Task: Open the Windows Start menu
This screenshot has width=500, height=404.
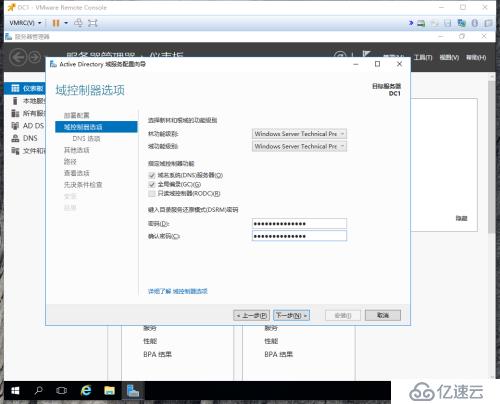Action: (x=15, y=390)
